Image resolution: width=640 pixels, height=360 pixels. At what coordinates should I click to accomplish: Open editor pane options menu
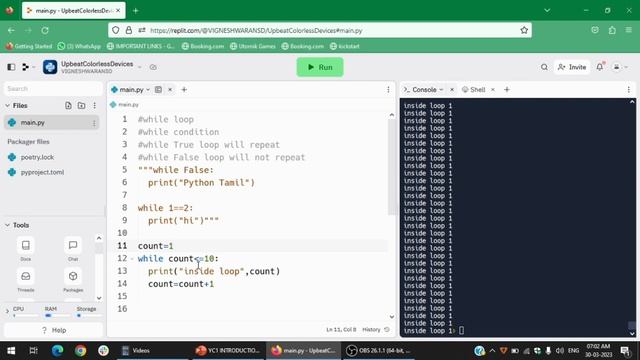tap(388, 89)
